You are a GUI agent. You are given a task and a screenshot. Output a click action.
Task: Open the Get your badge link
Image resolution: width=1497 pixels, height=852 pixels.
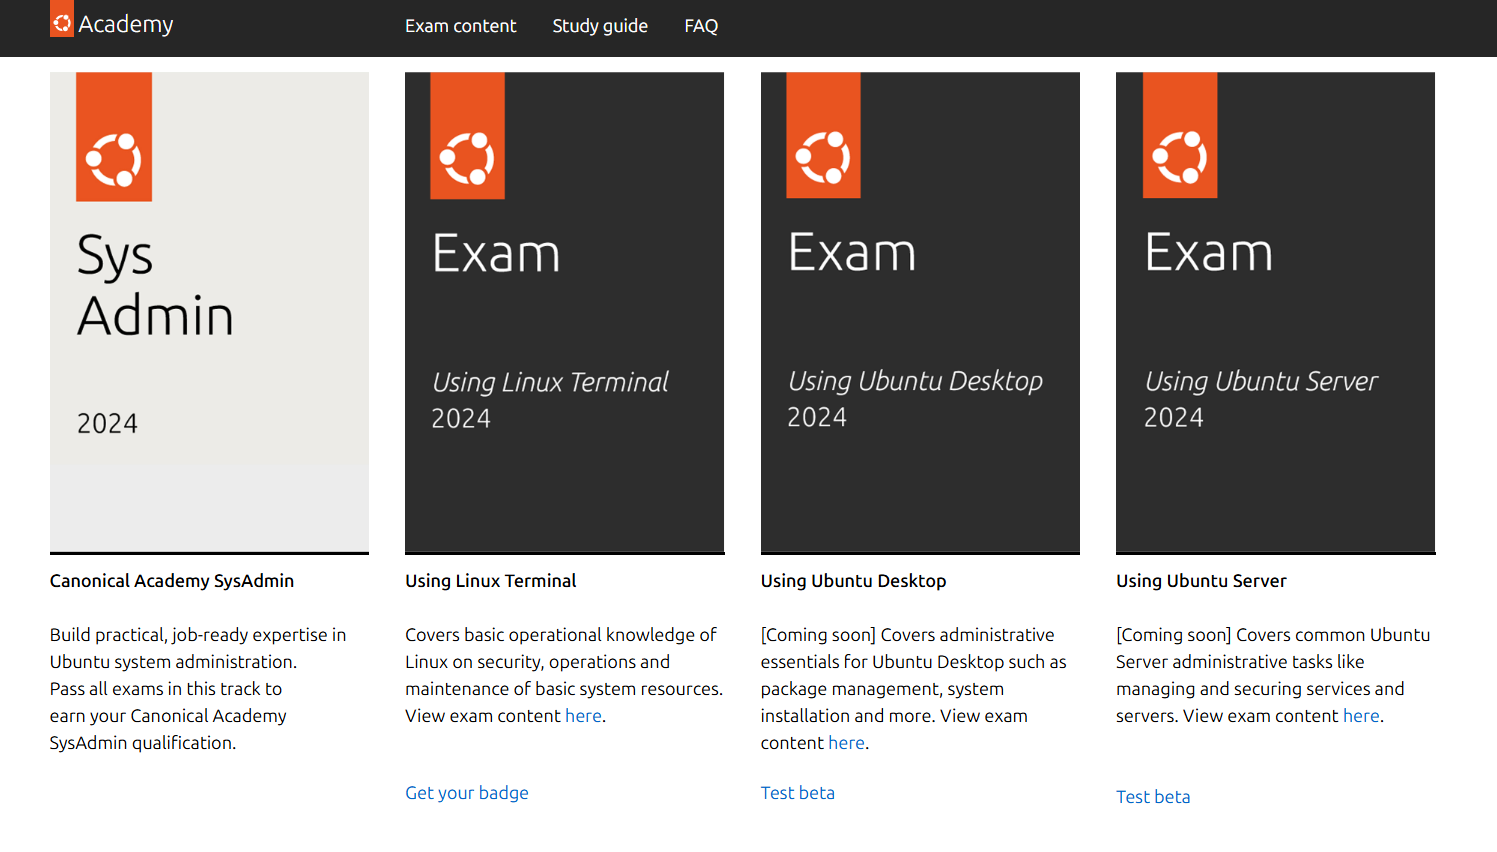[467, 793]
